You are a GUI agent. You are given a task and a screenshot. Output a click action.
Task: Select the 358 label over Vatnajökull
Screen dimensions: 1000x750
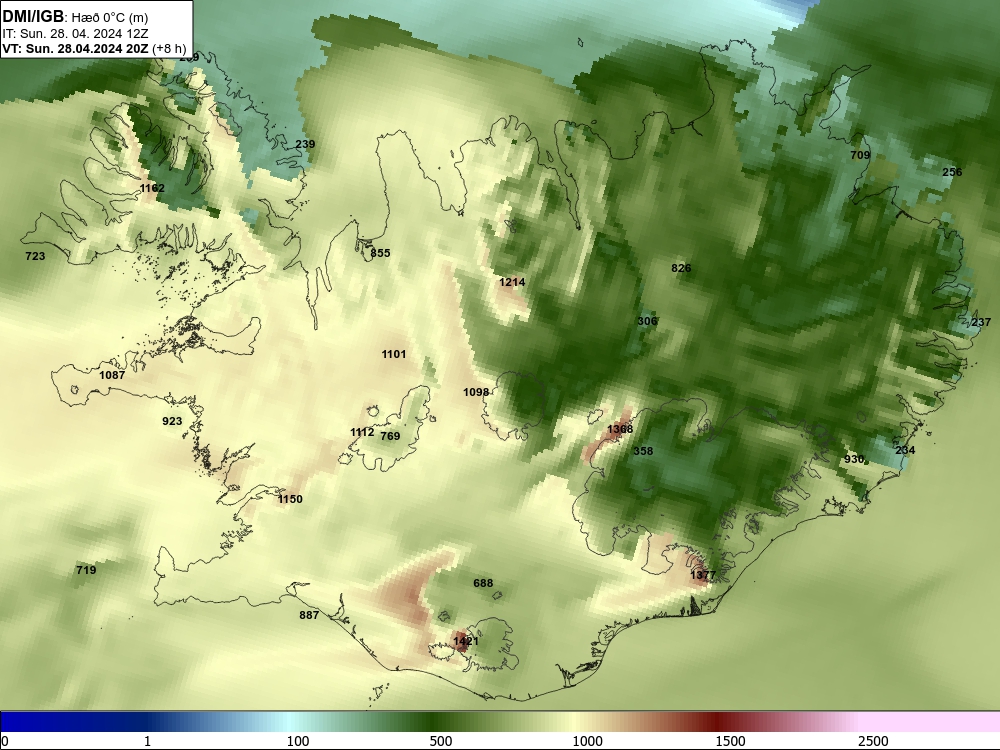pos(643,451)
